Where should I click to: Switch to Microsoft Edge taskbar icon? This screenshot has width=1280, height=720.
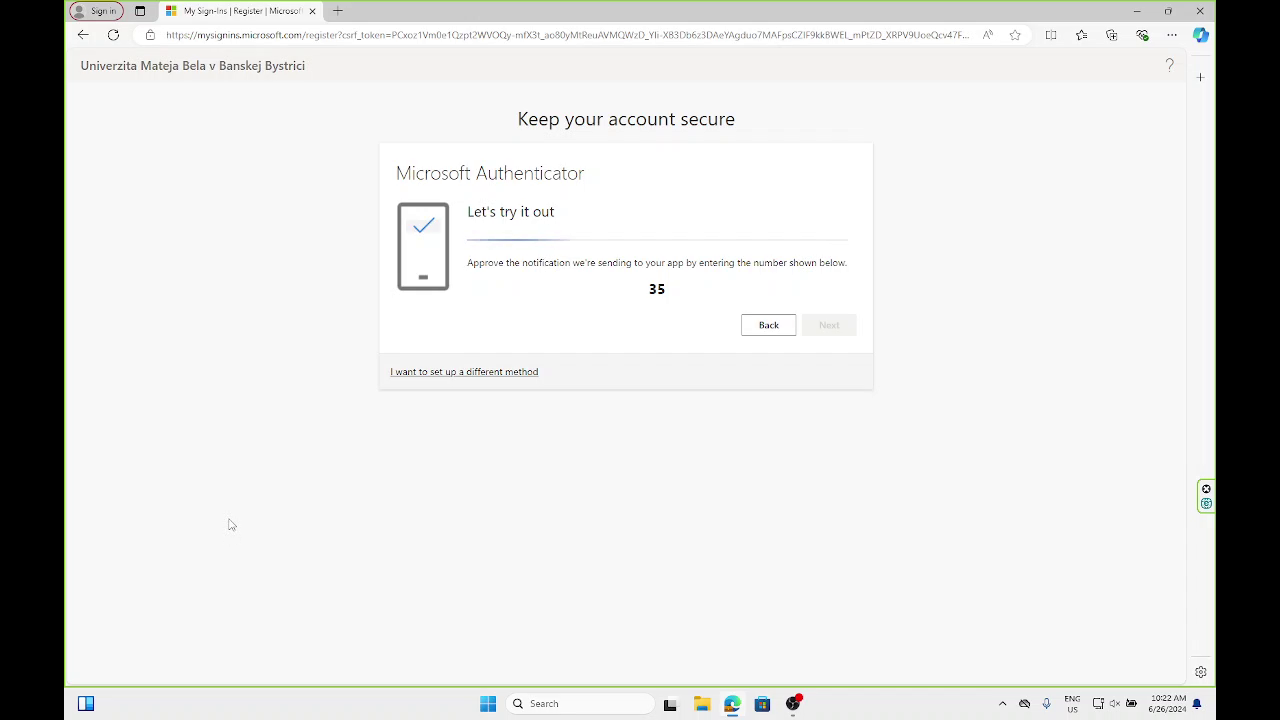[x=732, y=704]
